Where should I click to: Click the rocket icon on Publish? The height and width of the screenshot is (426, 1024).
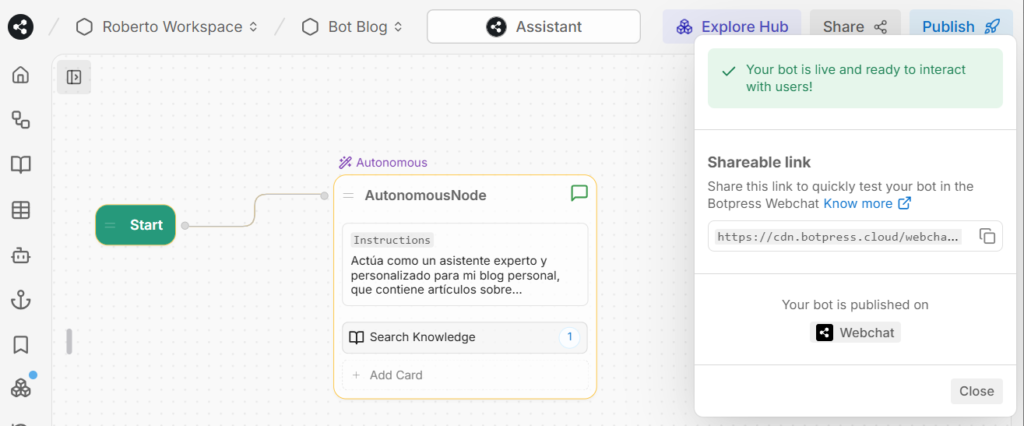[x=992, y=27]
